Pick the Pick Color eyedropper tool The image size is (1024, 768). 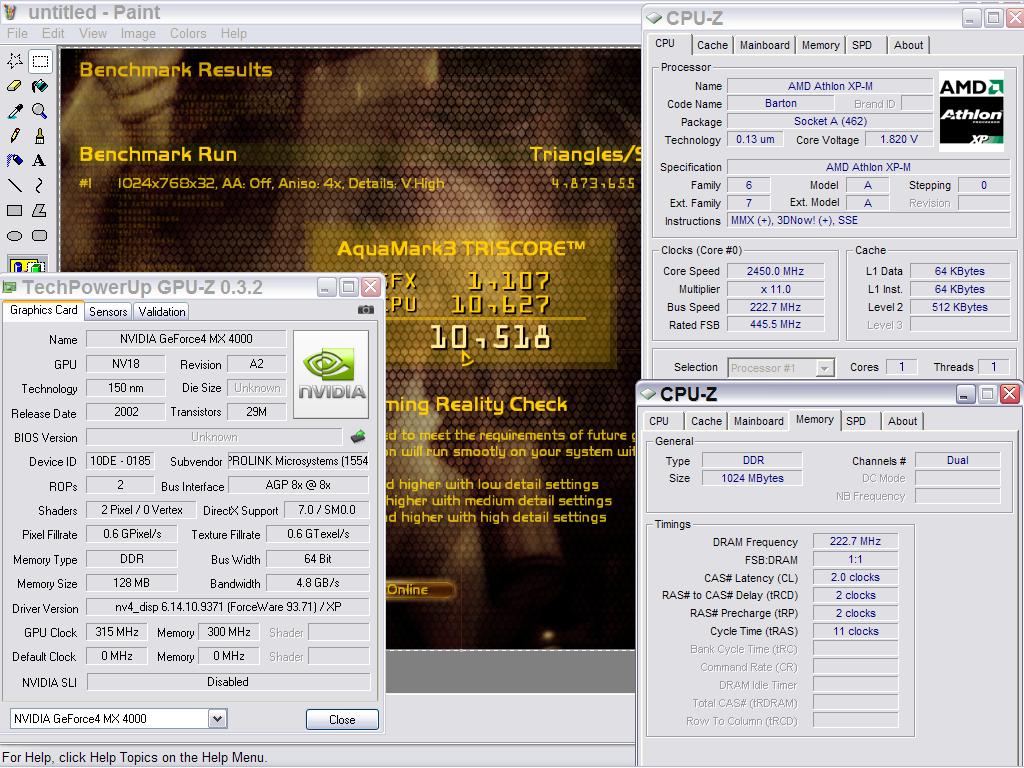click(x=15, y=111)
